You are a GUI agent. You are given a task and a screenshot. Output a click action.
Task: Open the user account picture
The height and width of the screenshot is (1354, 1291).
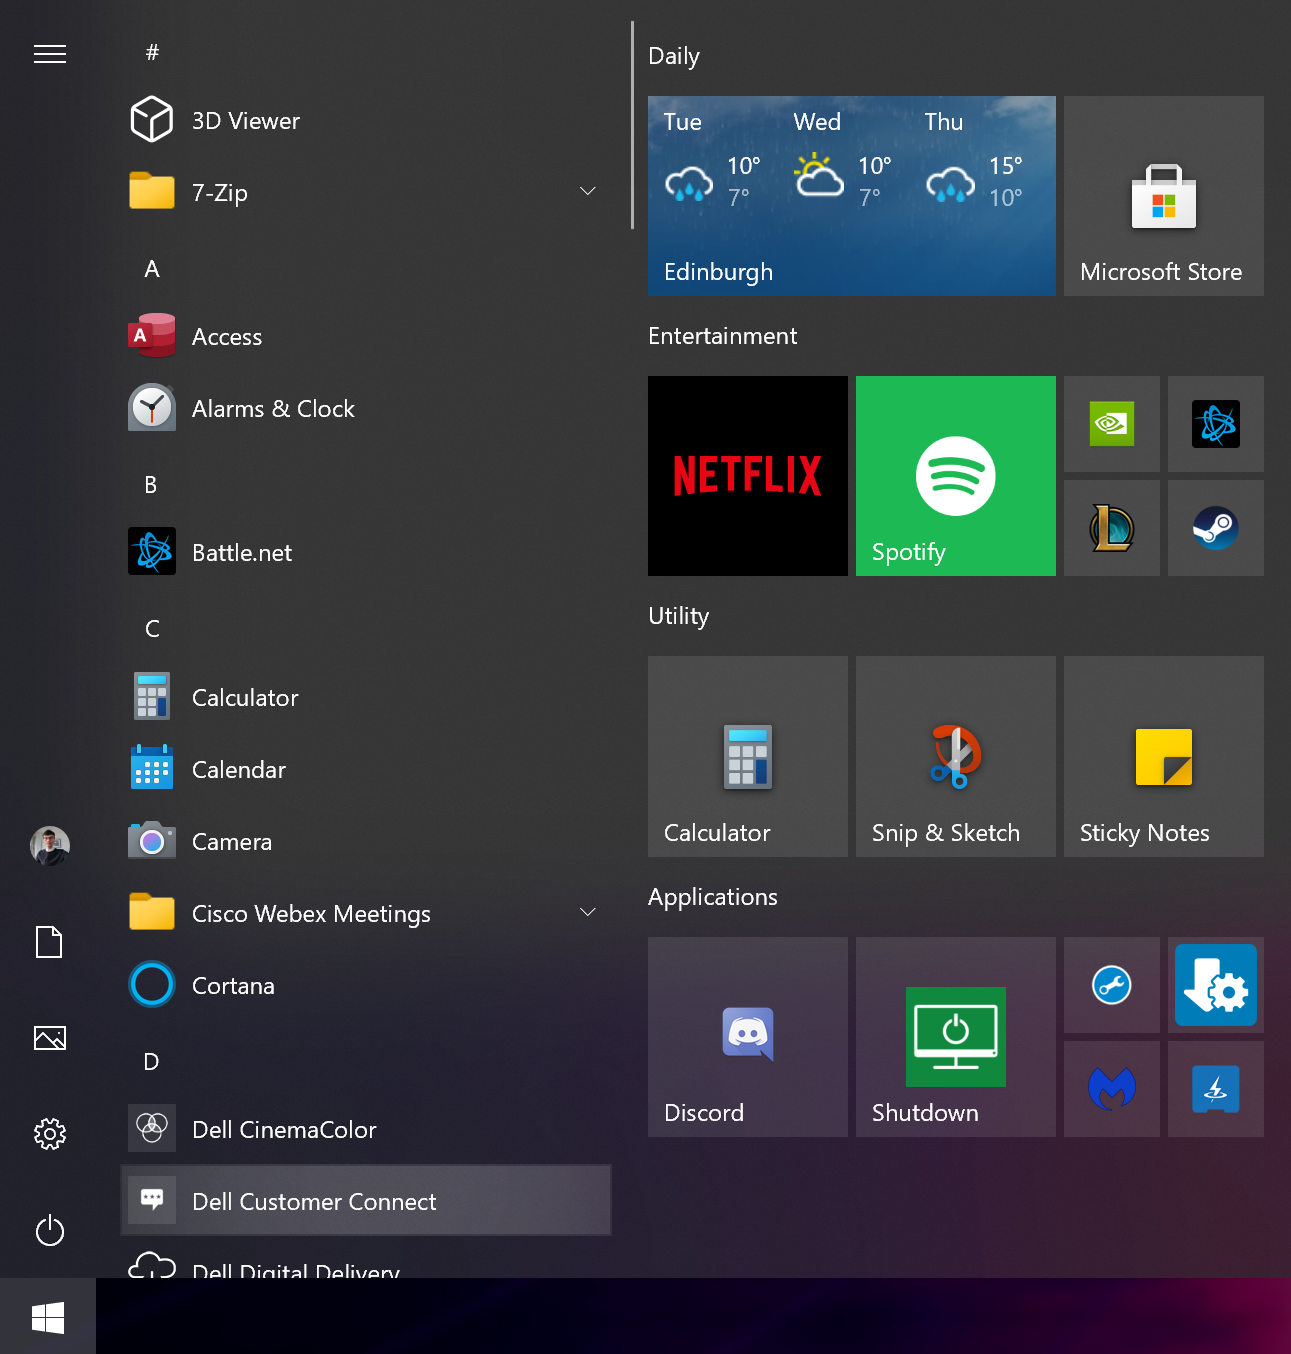click(50, 846)
